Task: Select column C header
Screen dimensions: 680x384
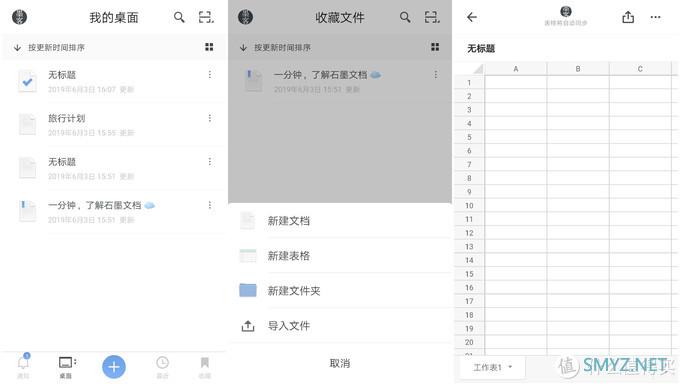Action: 640,69
